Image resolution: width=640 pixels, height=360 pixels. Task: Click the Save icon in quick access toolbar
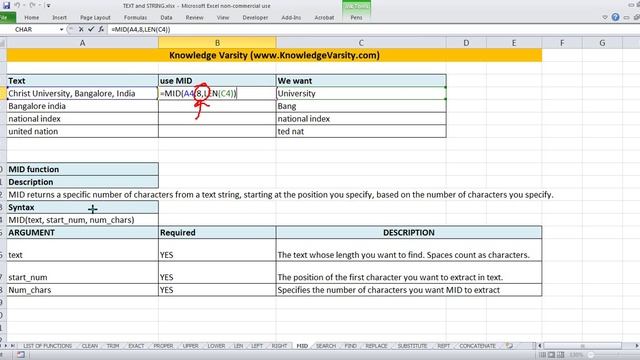point(7,6)
